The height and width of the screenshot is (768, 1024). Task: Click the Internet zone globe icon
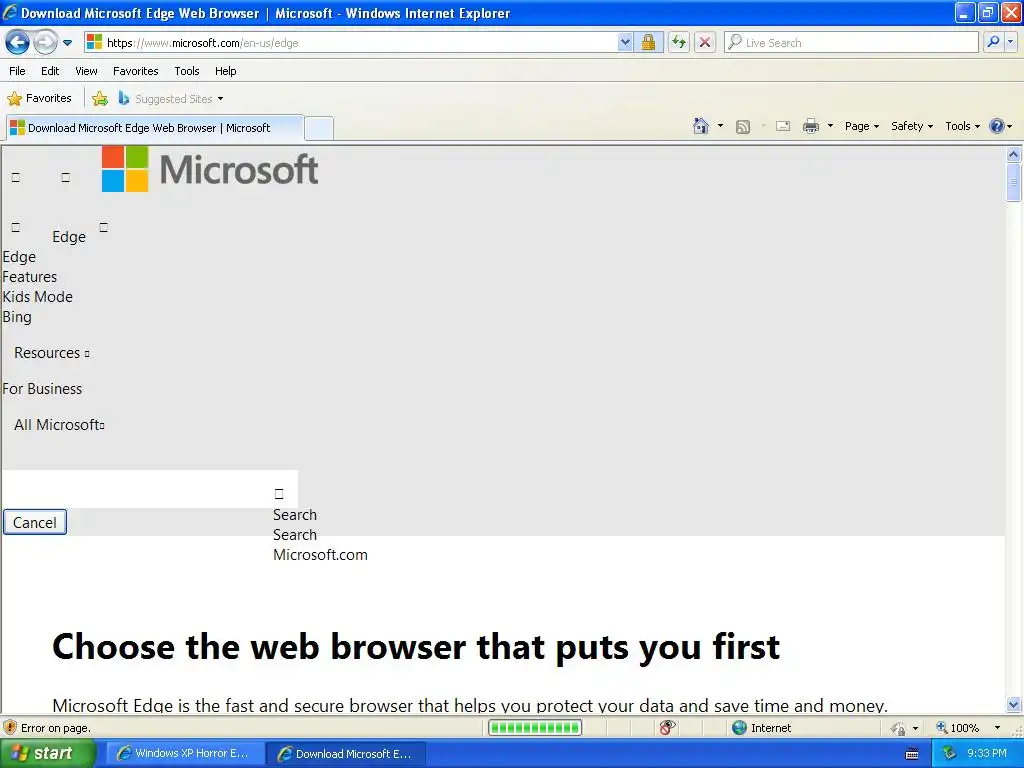739,728
